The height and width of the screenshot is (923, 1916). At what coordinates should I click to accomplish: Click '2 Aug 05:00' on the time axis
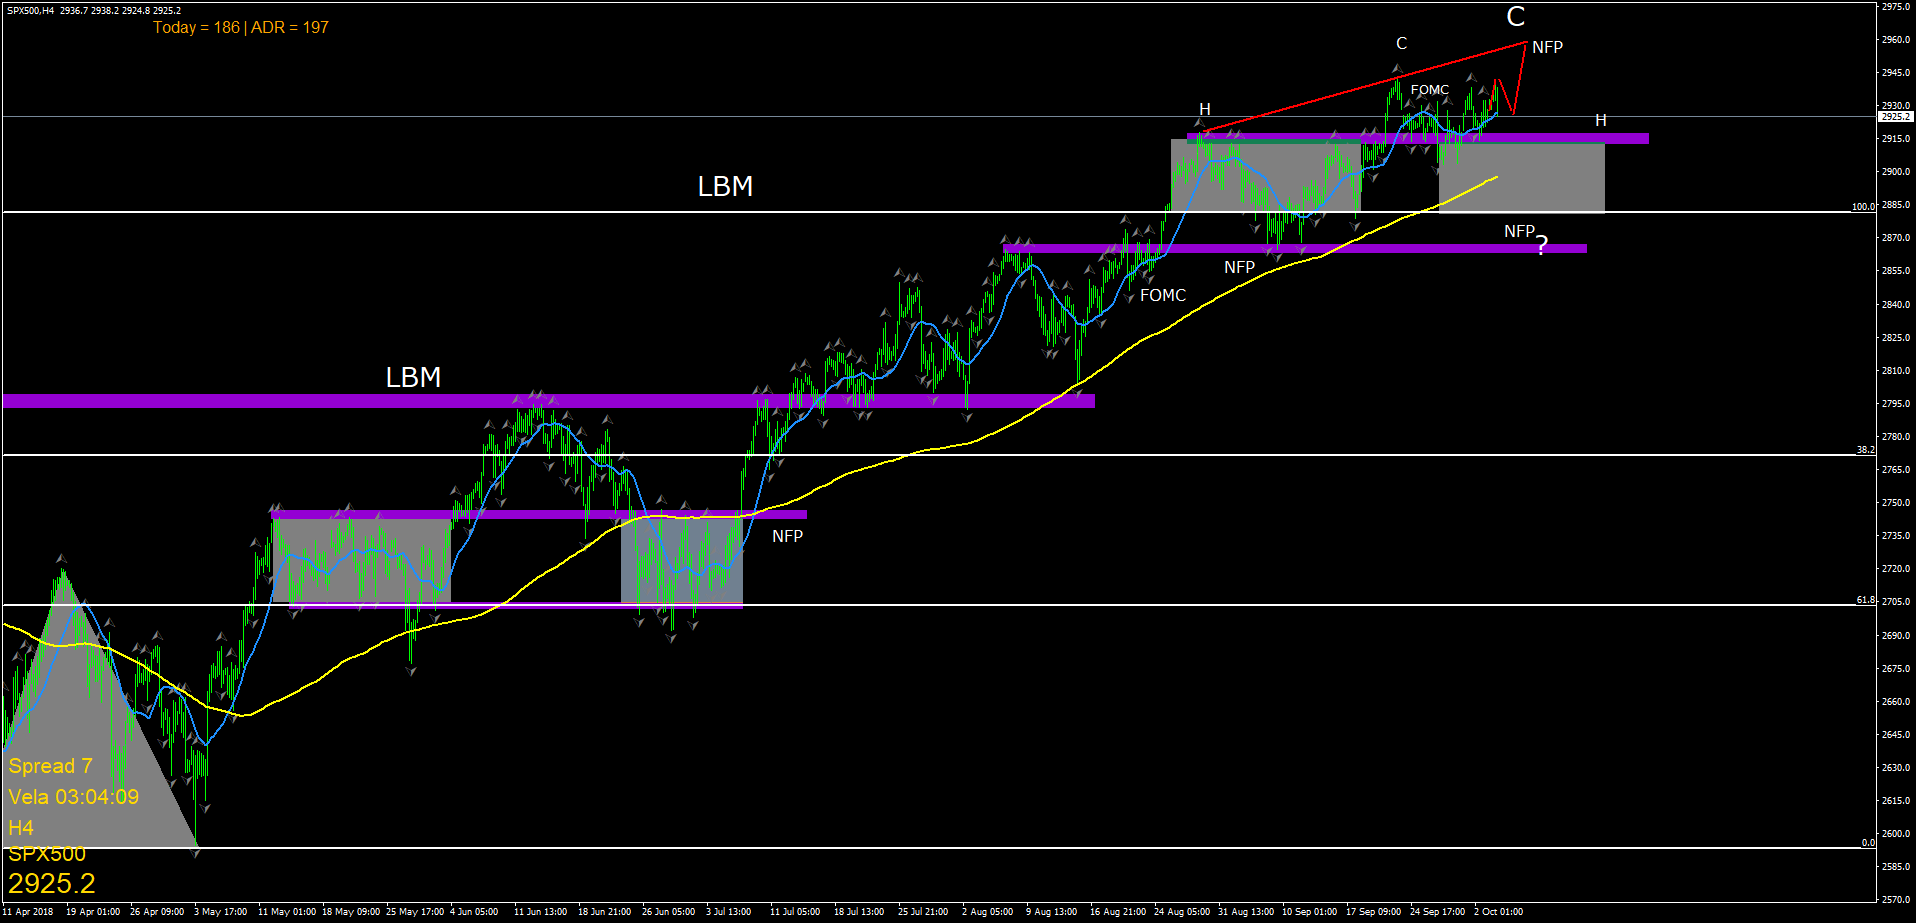[x=987, y=911]
